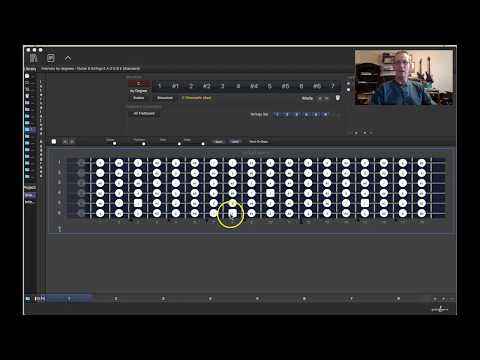Viewport: 480px width, 360px height.
Task: Collapse the top panel with up chevron
Action: pos(68,59)
